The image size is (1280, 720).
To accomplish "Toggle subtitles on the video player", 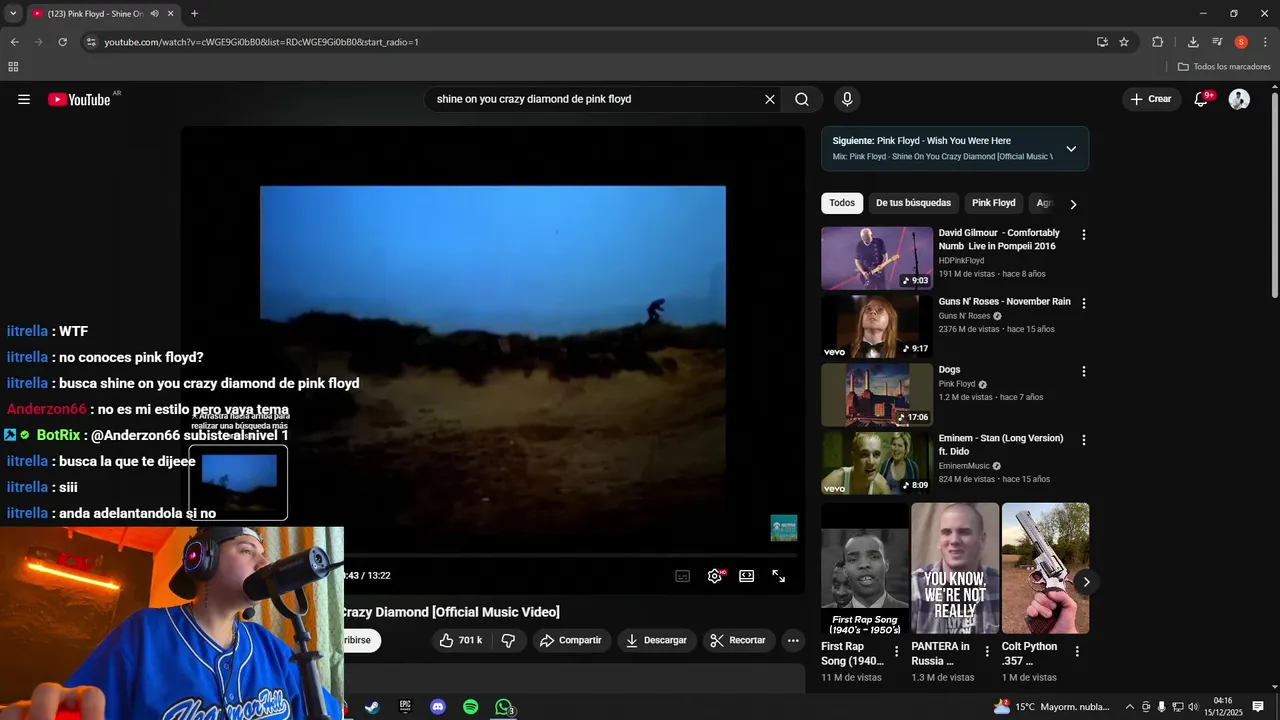I will tap(683, 576).
